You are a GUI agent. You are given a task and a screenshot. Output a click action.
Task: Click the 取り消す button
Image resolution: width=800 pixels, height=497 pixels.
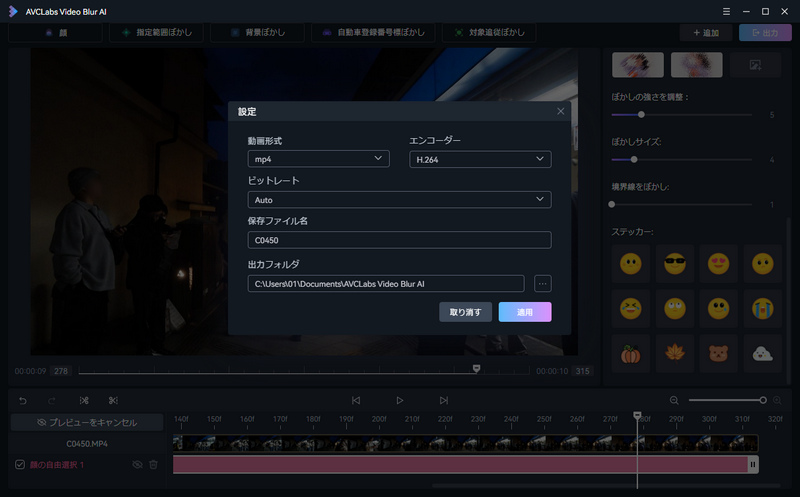pos(465,312)
